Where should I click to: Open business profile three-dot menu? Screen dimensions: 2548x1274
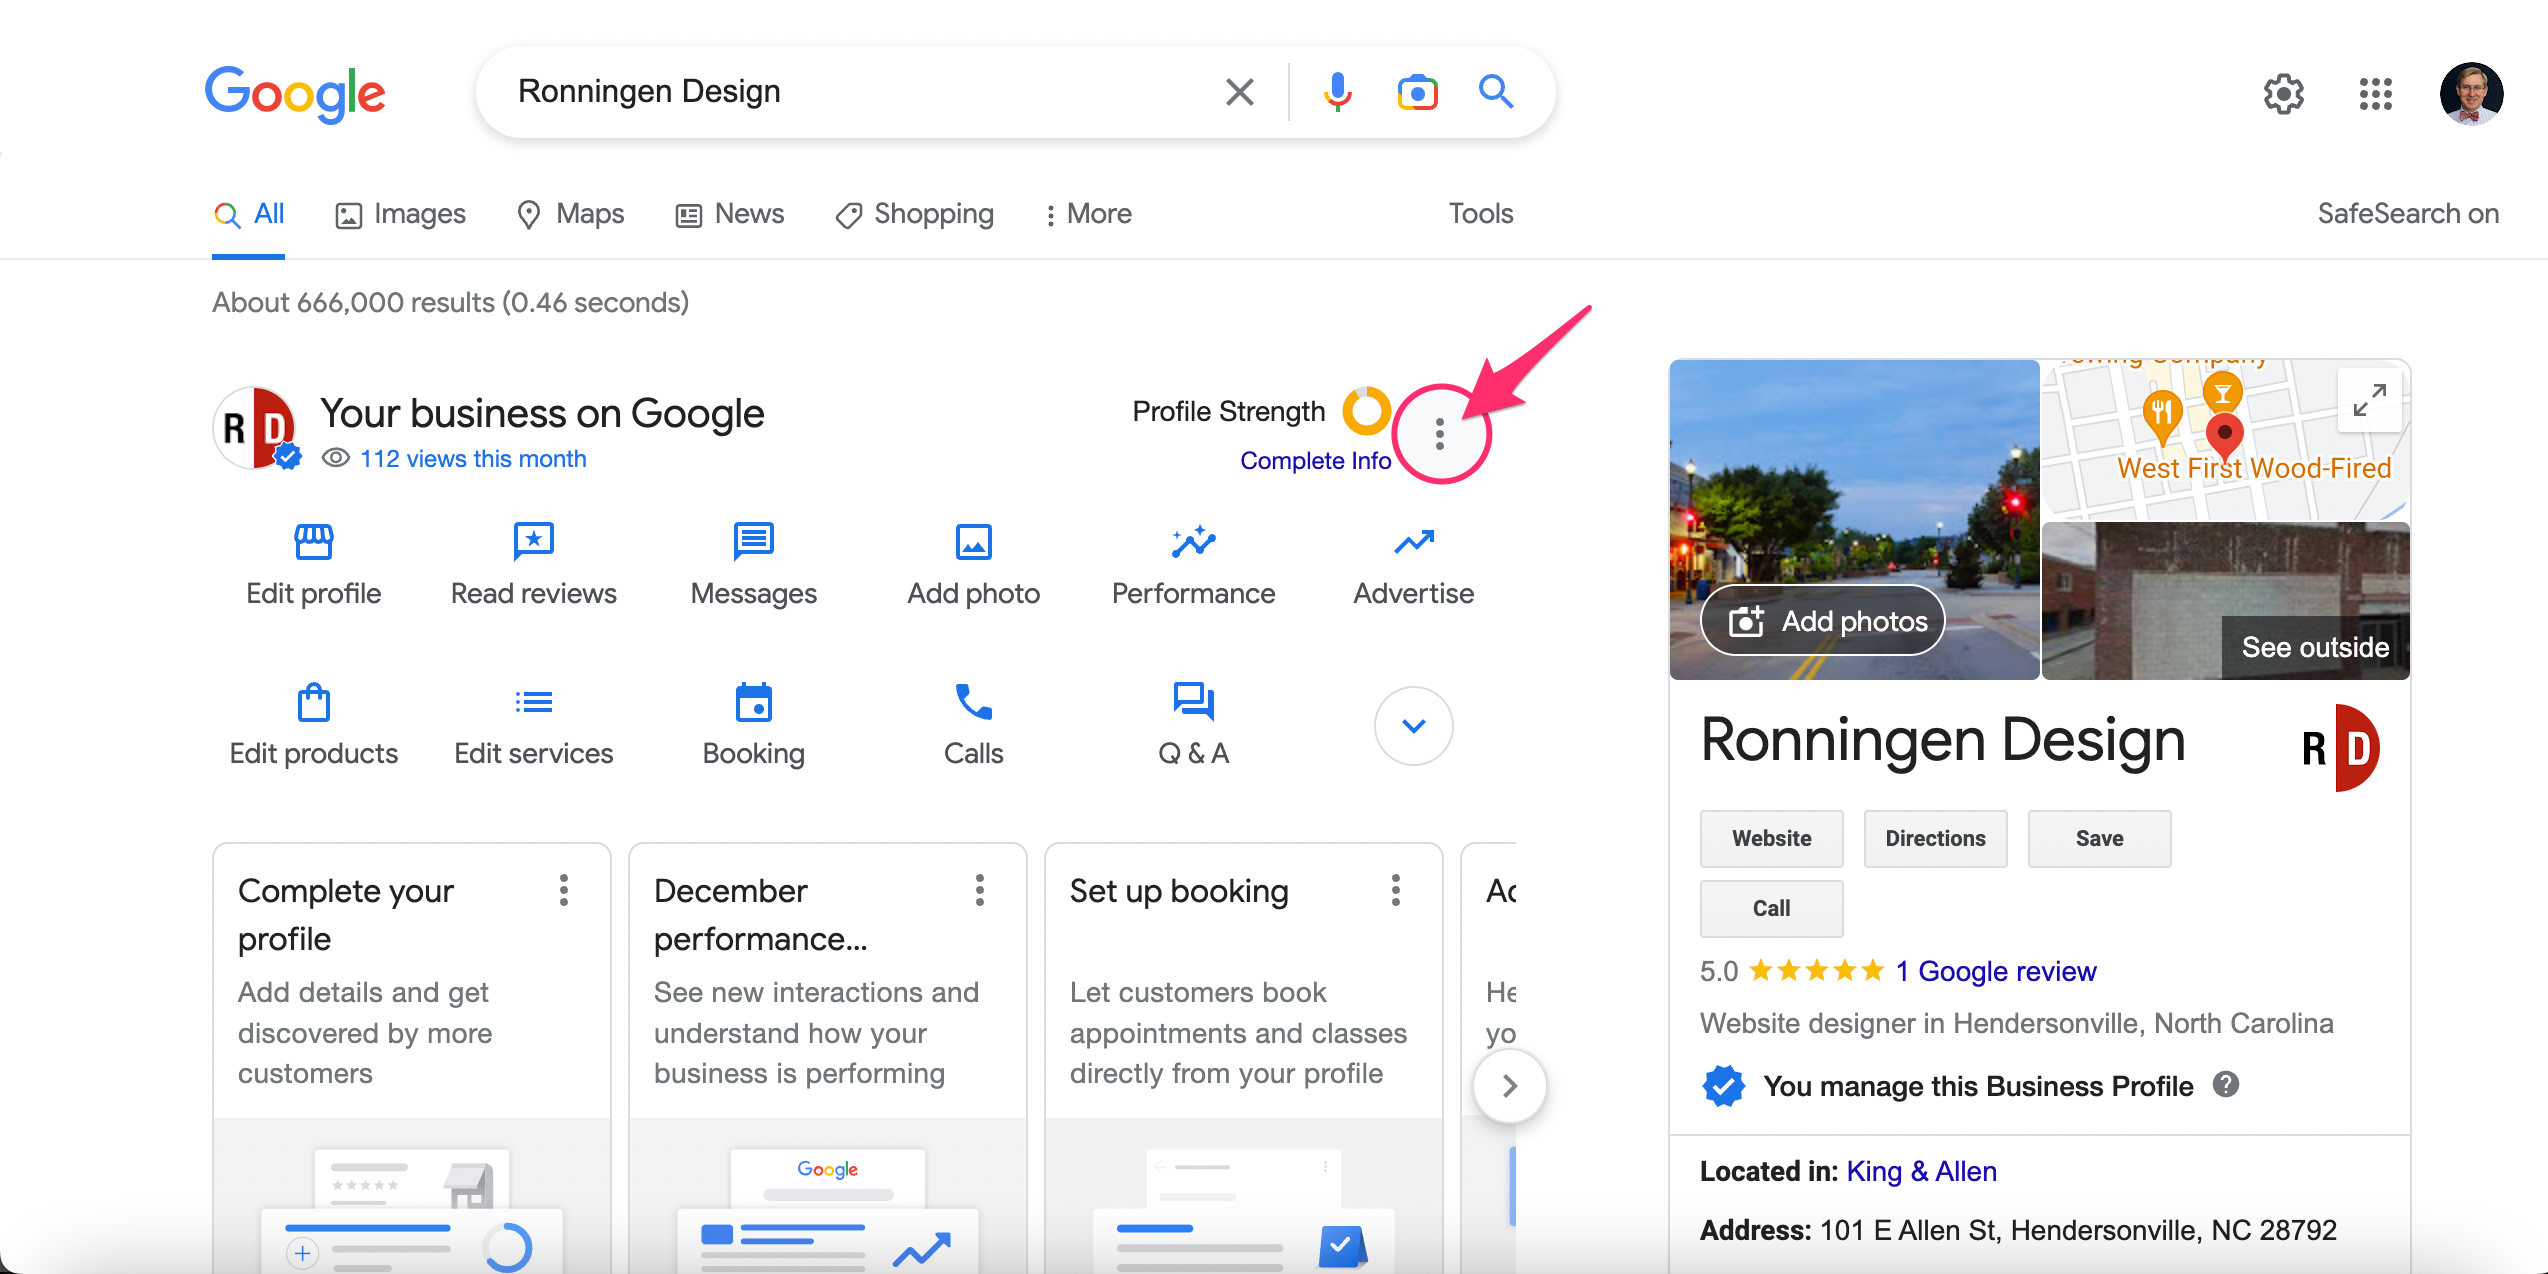[1439, 433]
